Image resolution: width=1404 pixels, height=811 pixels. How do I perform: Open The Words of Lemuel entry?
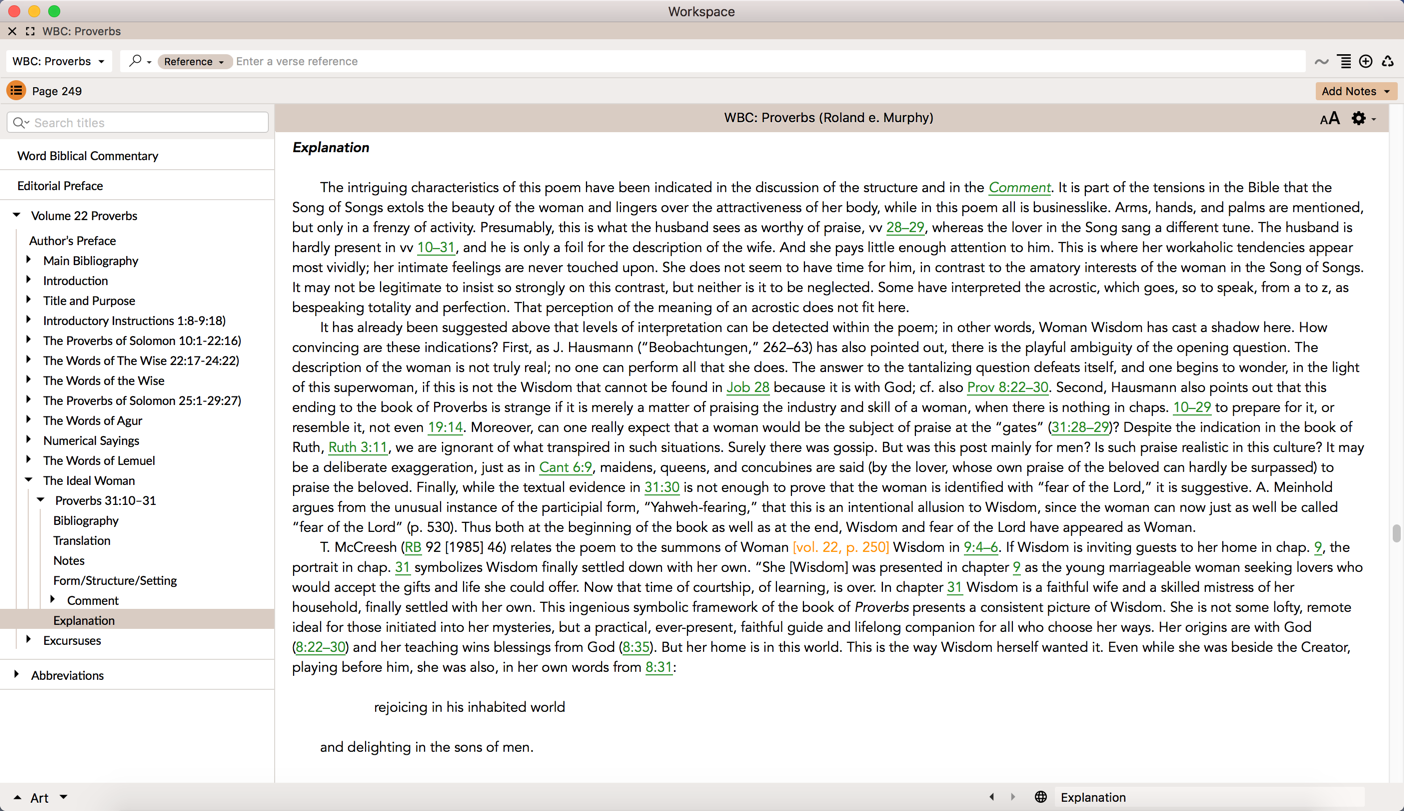coord(99,461)
